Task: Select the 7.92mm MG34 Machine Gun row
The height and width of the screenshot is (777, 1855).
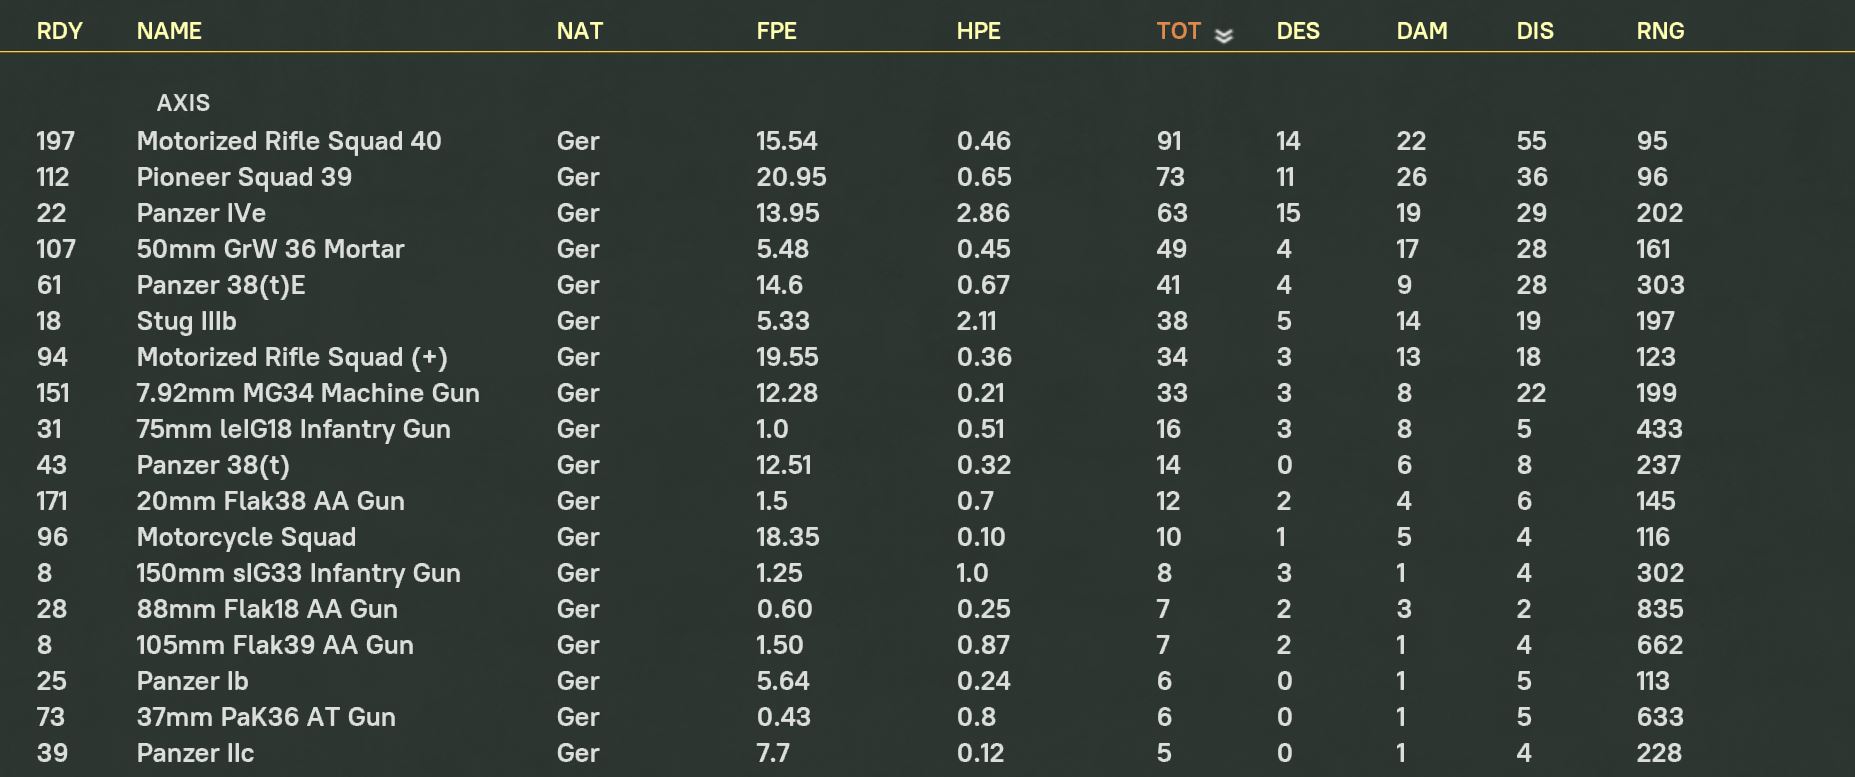Action: coord(927,393)
